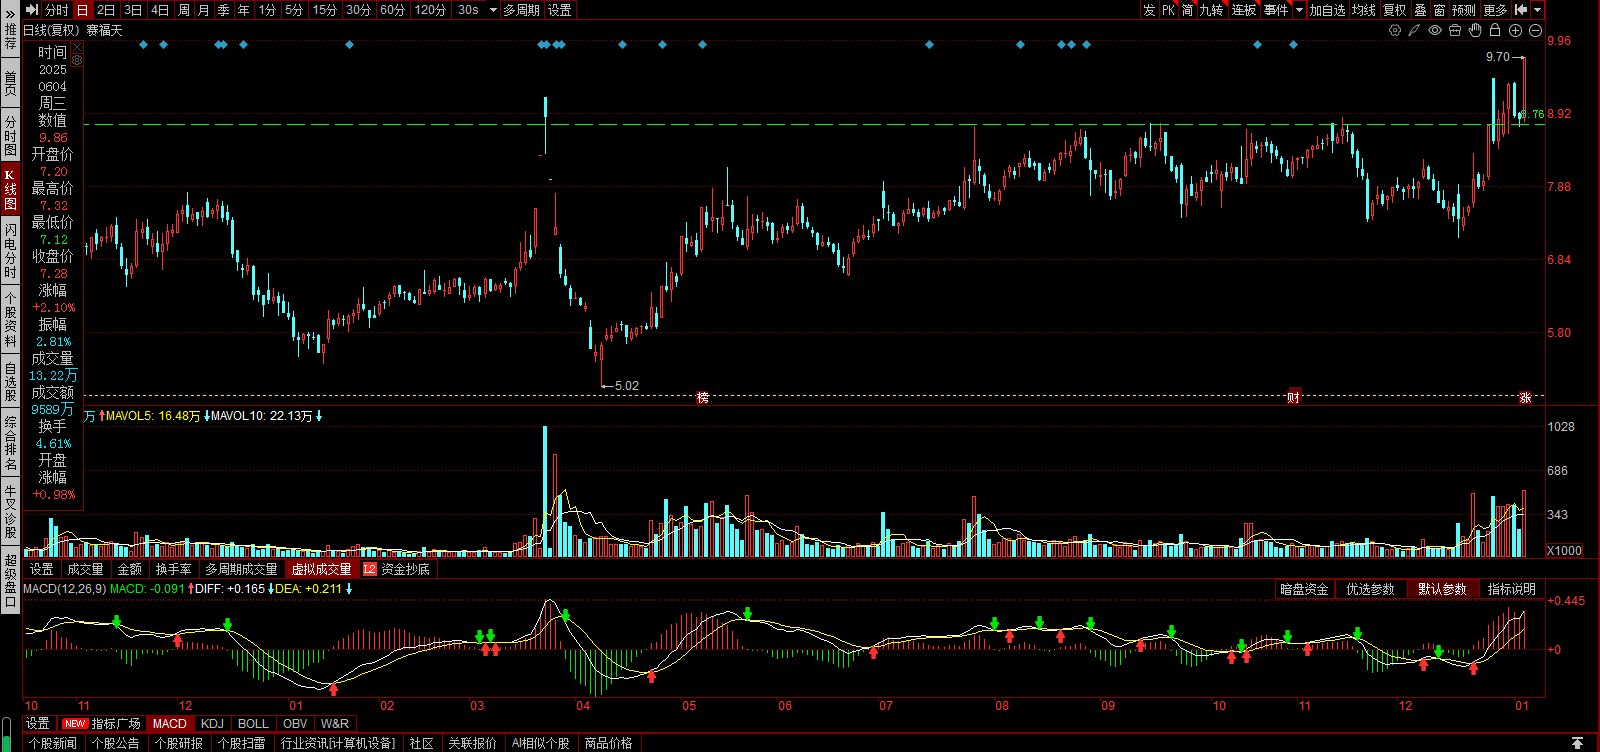
Task: Click the collapse-panel arrow icon top right
Action: tap(1521, 10)
